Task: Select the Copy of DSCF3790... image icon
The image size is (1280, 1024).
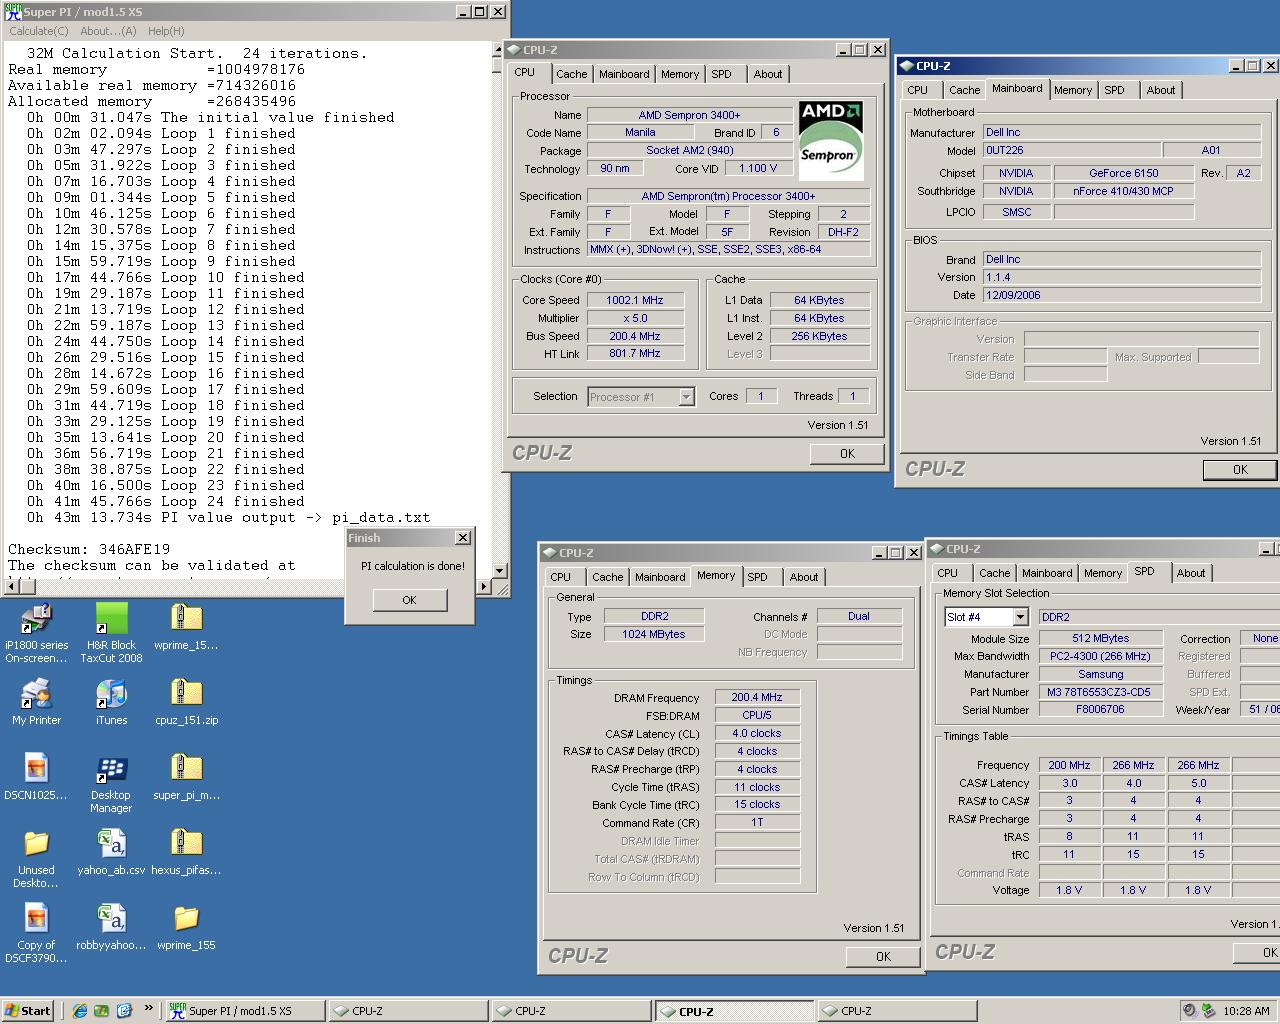Action: click(x=36, y=919)
